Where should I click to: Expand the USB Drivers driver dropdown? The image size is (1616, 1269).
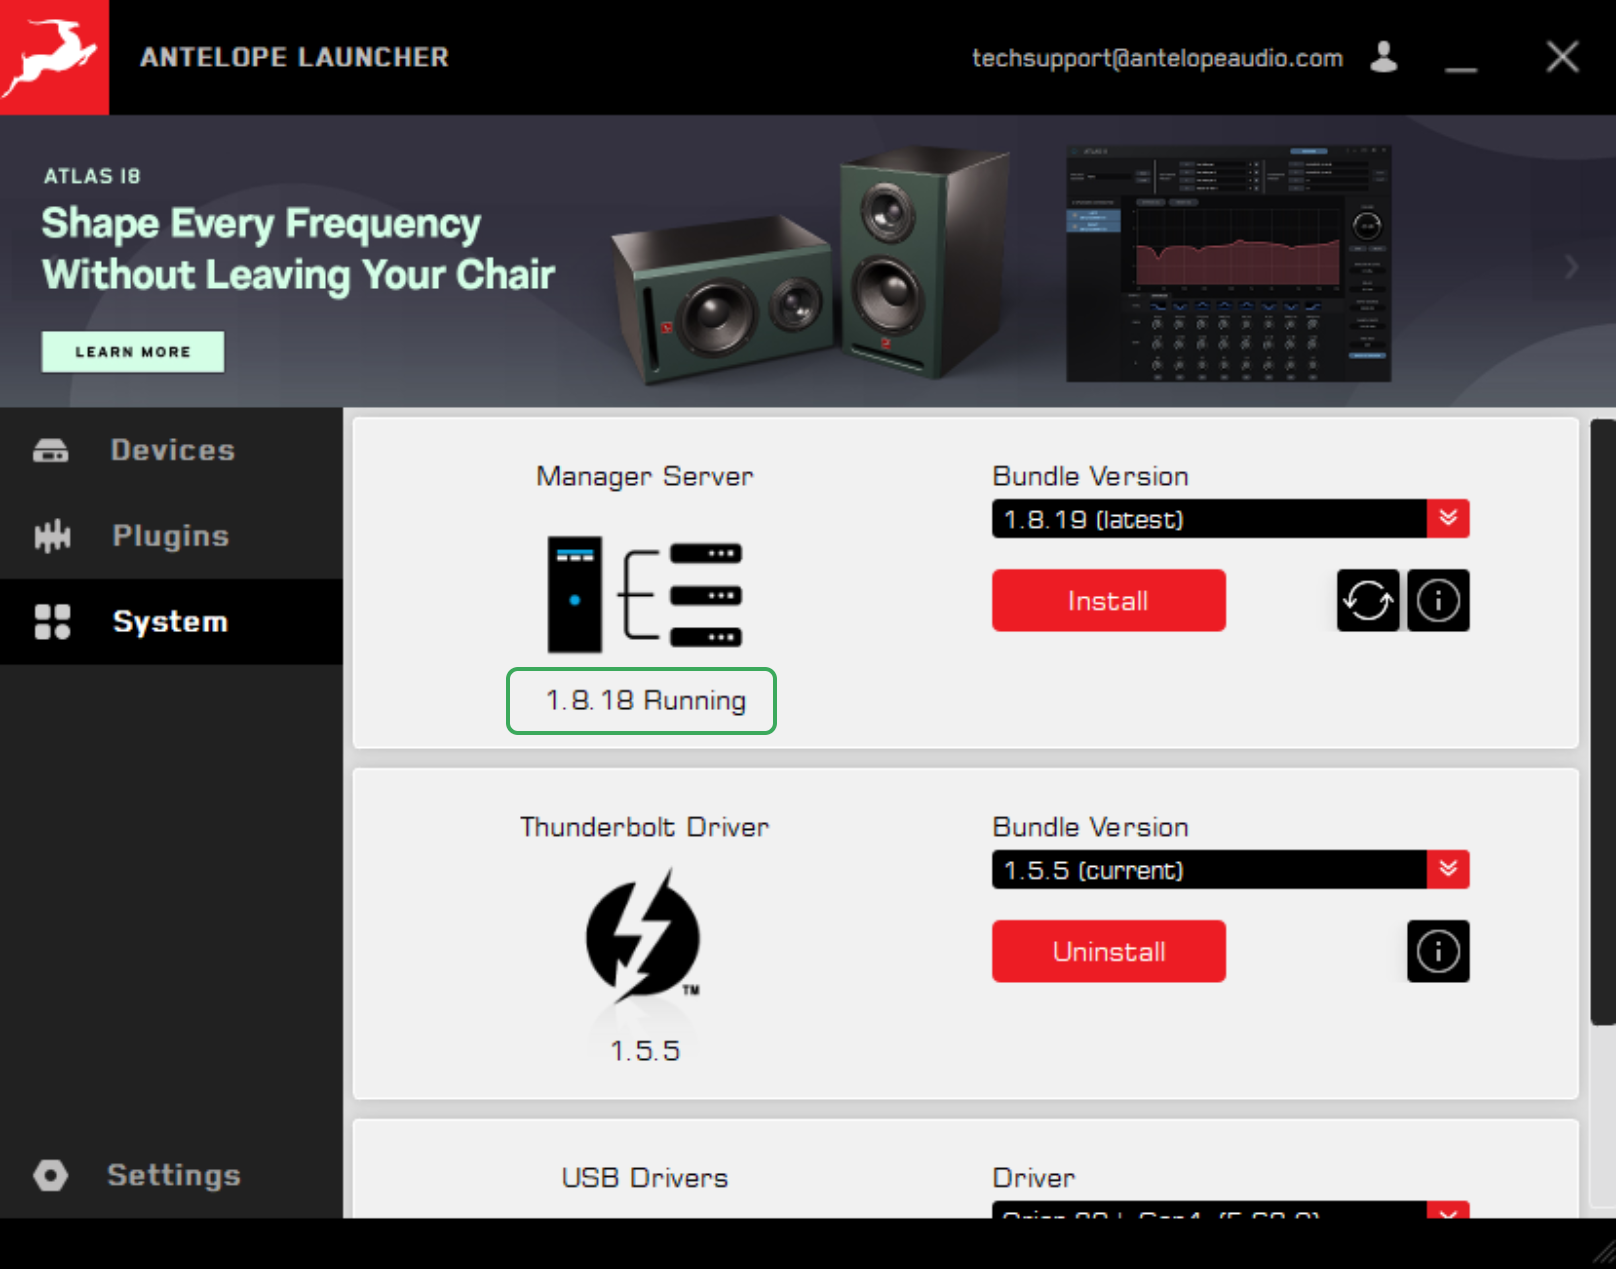[1448, 1210]
